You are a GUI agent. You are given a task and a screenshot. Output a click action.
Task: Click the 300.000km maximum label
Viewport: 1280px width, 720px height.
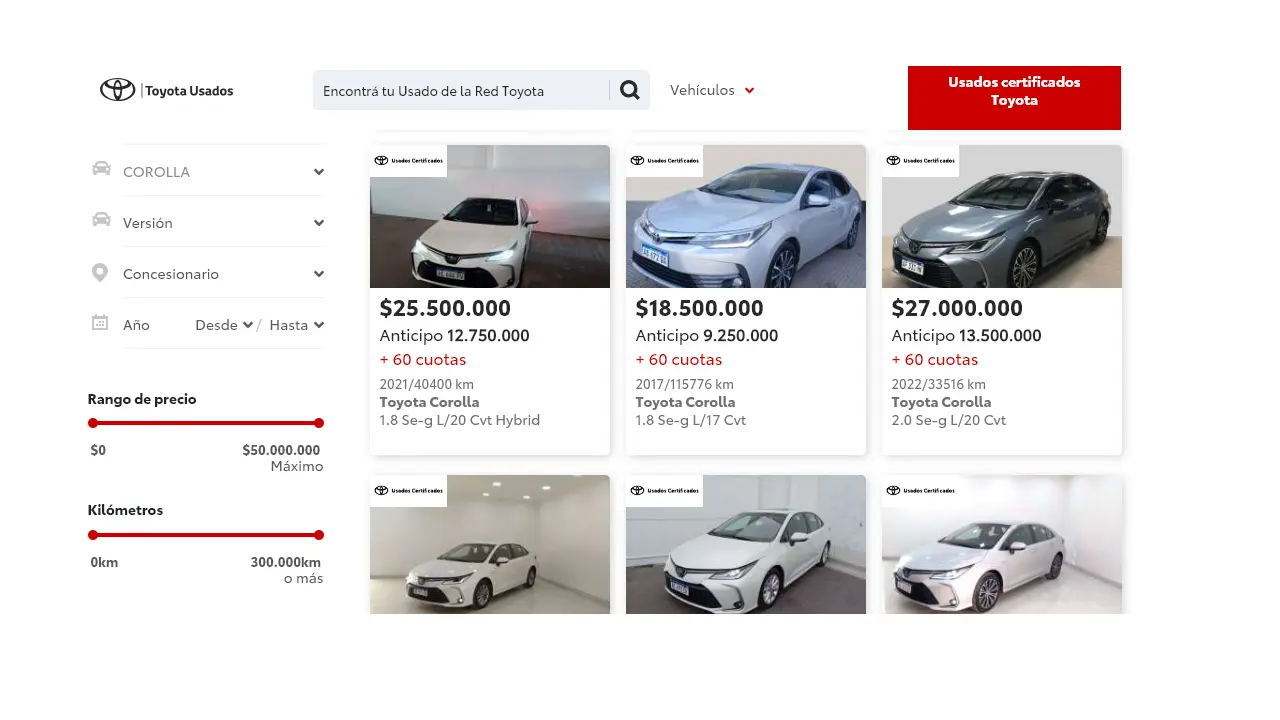tap(286, 562)
